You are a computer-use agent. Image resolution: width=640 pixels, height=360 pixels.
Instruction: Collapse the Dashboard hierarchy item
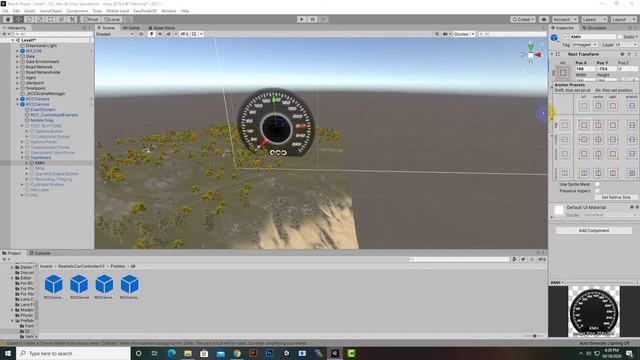click(22, 158)
